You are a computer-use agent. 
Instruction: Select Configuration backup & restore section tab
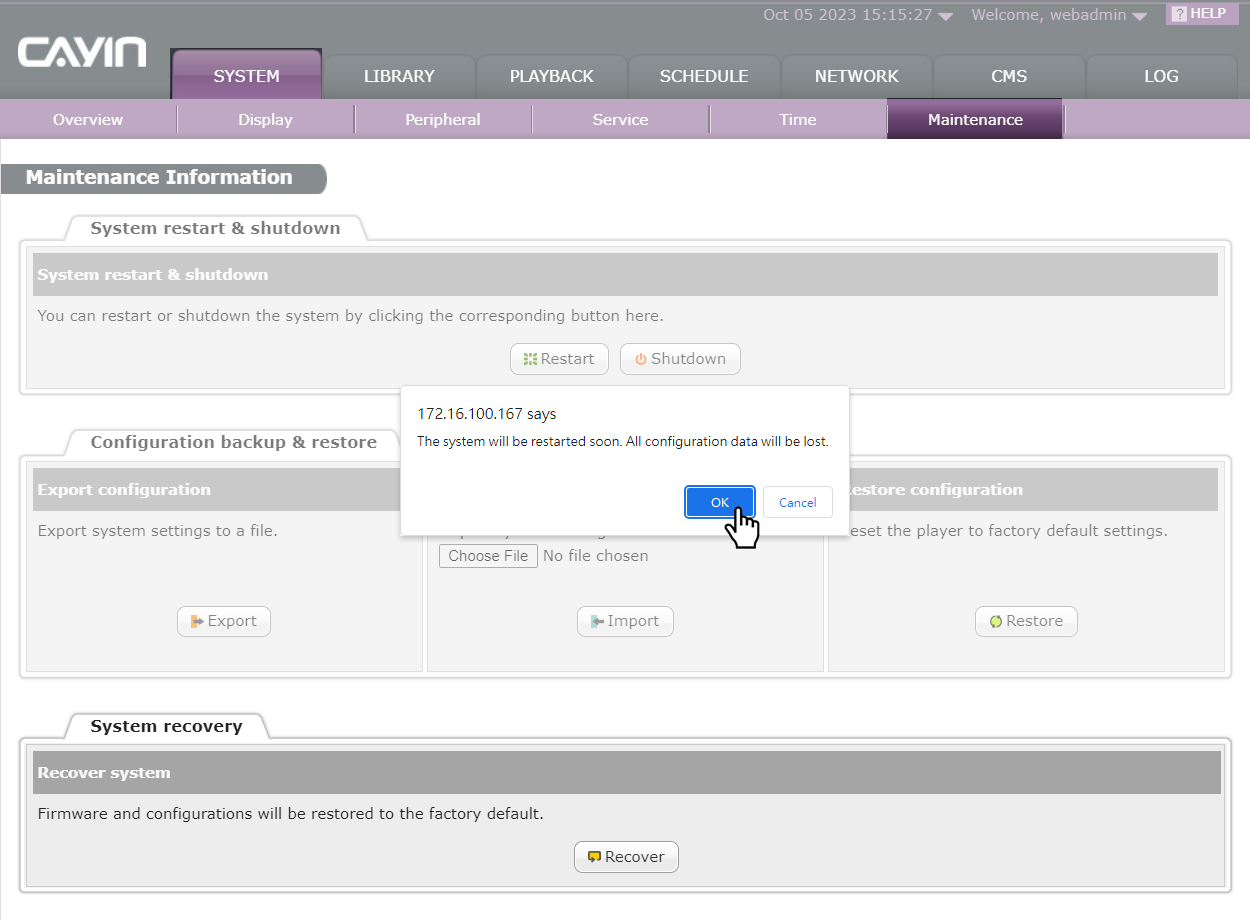coord(234,442)
